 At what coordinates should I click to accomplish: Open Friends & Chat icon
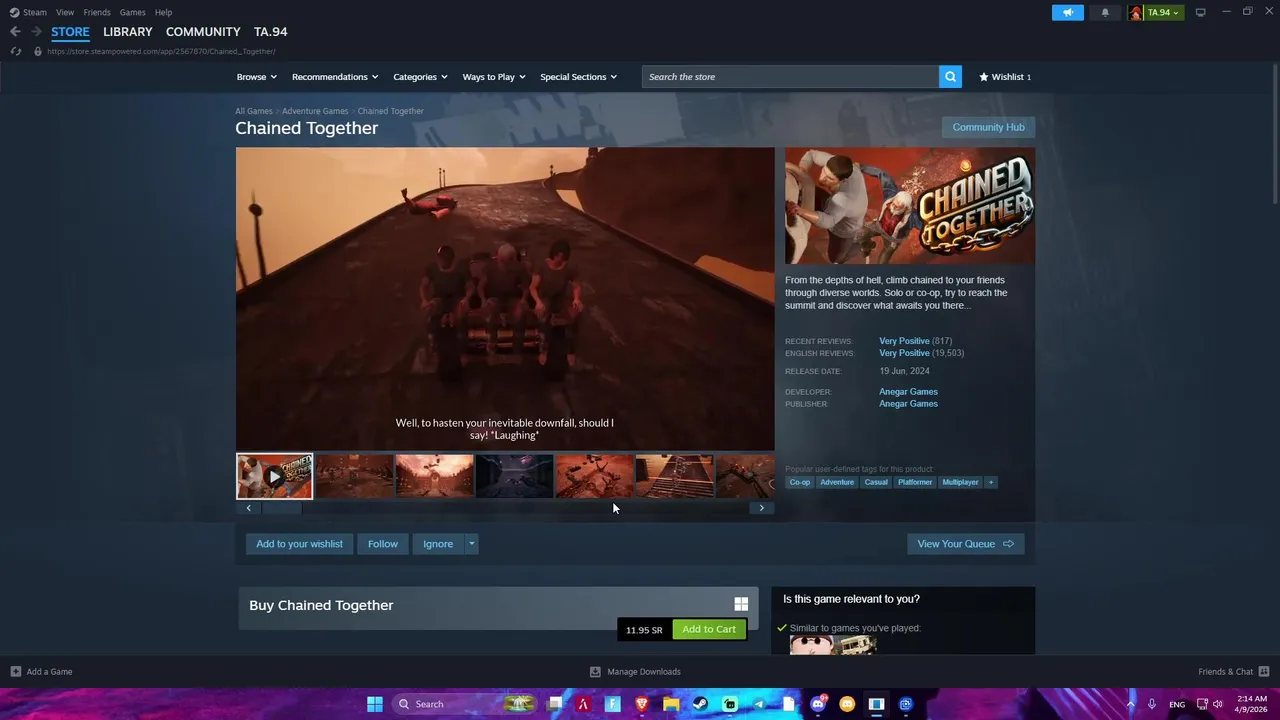1263,672
